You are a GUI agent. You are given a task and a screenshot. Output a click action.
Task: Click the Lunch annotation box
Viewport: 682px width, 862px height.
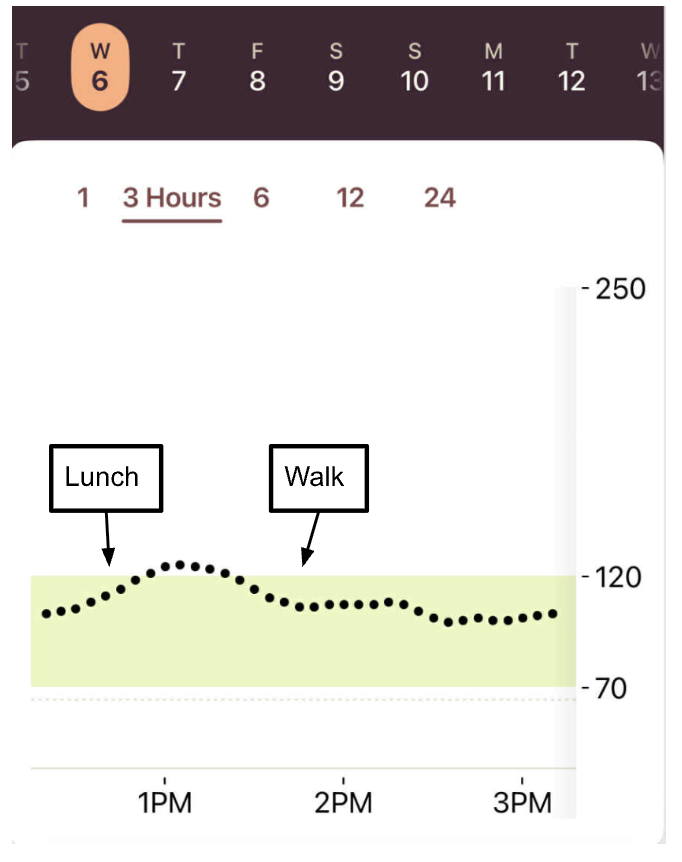pyautogui.click(x=105, y=477)
